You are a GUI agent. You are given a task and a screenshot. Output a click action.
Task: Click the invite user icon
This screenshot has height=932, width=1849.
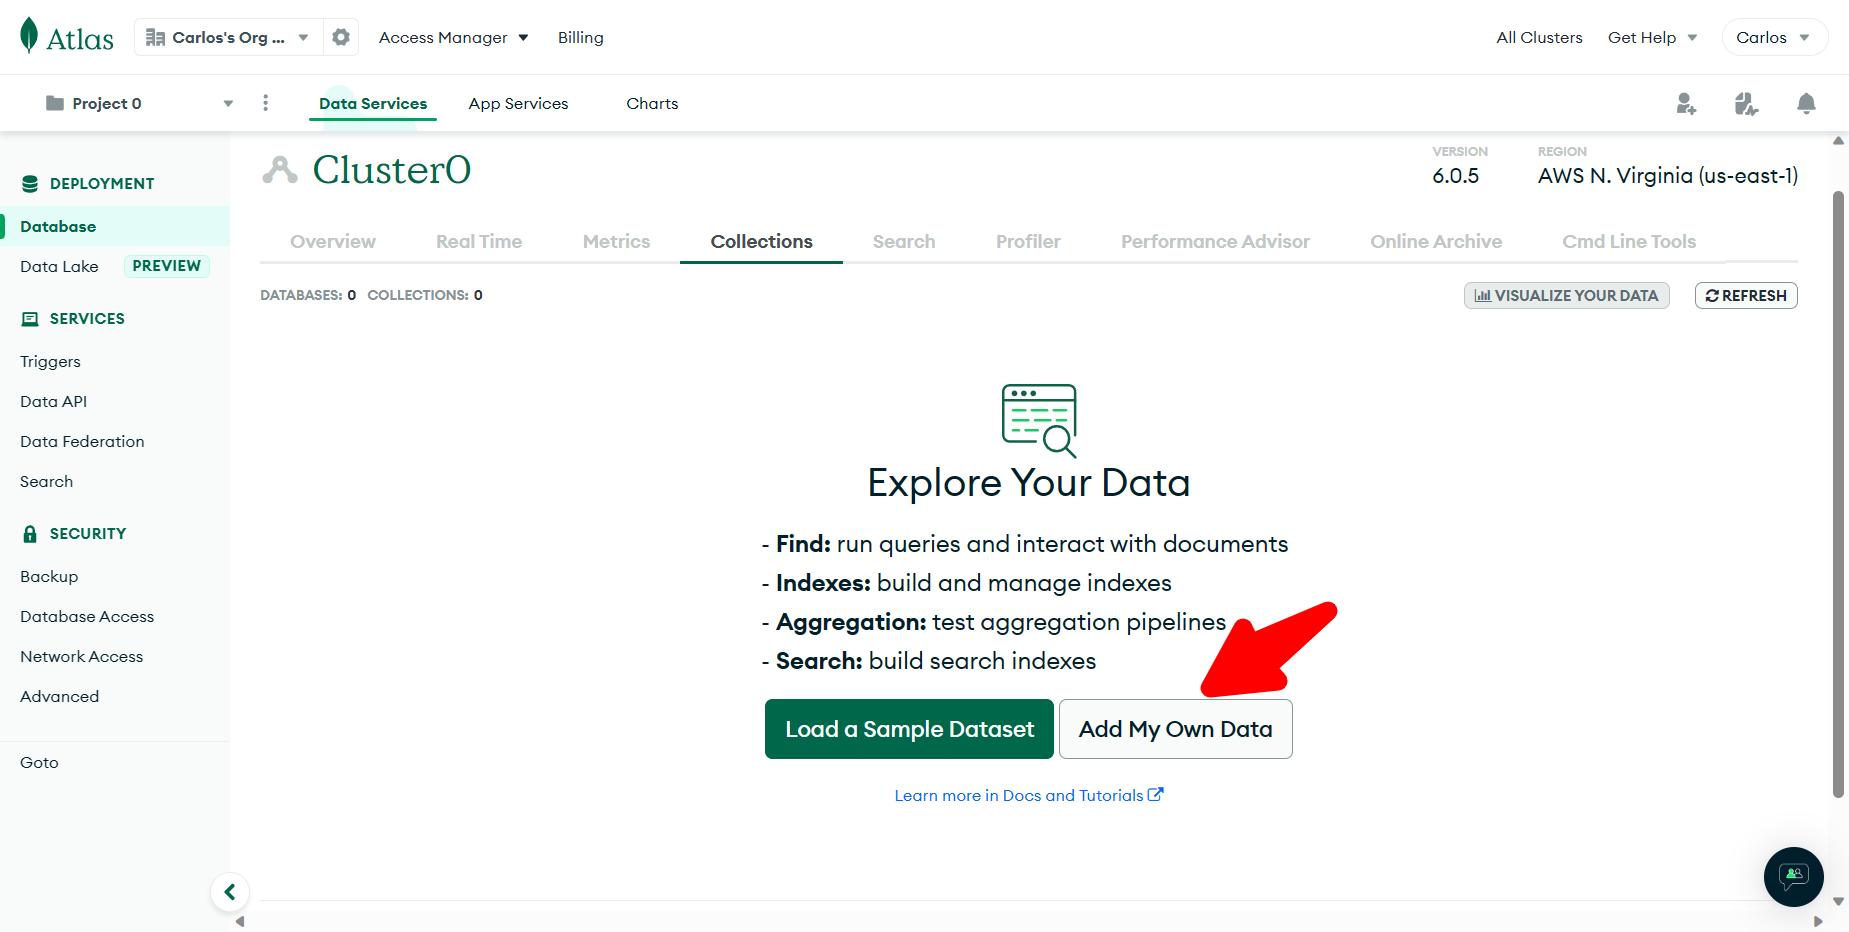pyautogui.click(x=1686, y=103)
